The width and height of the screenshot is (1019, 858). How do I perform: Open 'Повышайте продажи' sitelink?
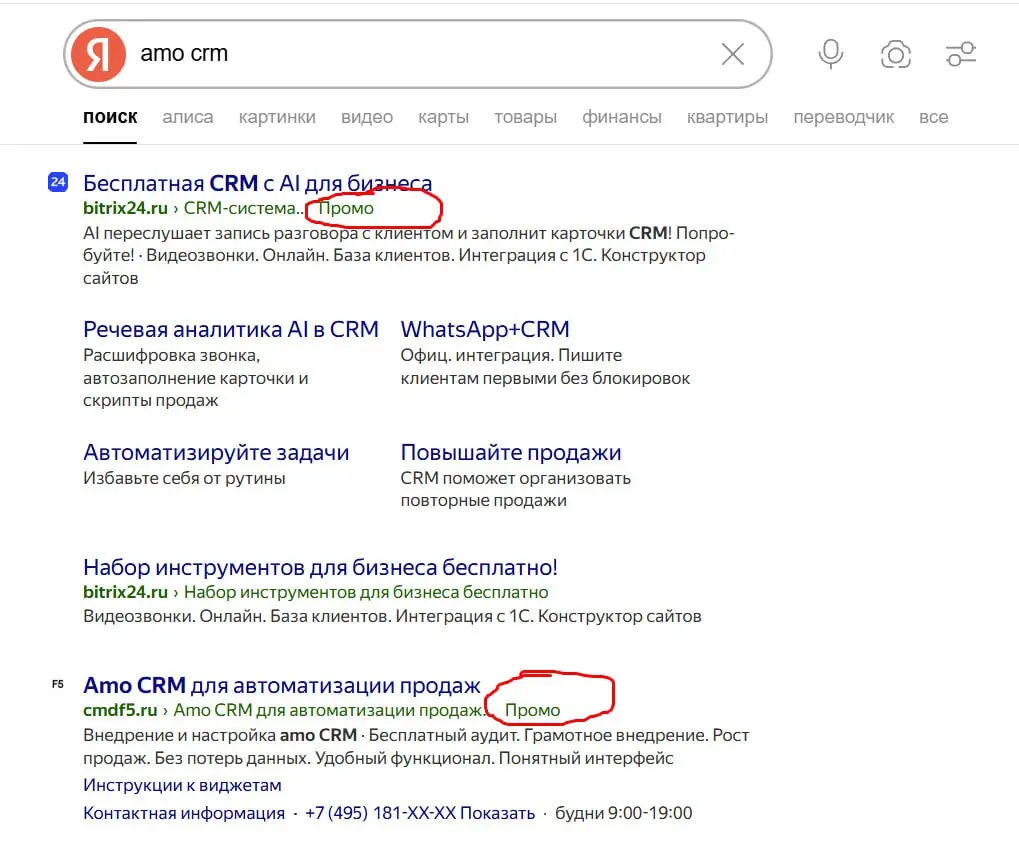(511, 452)
